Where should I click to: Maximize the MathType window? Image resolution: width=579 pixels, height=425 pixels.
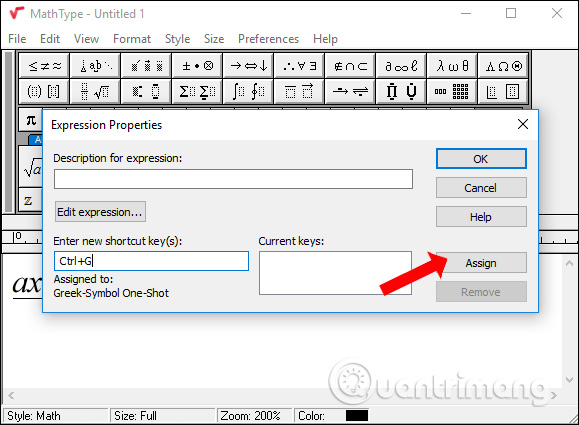tap(511, 14)
